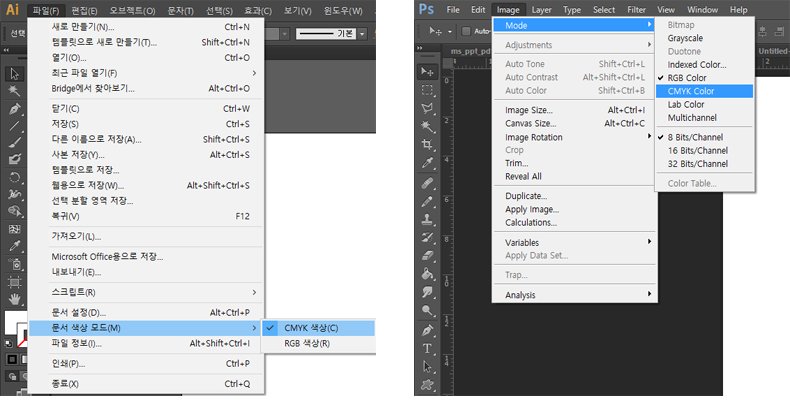Select the Photoshop Clone Stamp tool
The image size is (790, 418).
(427, 219)
